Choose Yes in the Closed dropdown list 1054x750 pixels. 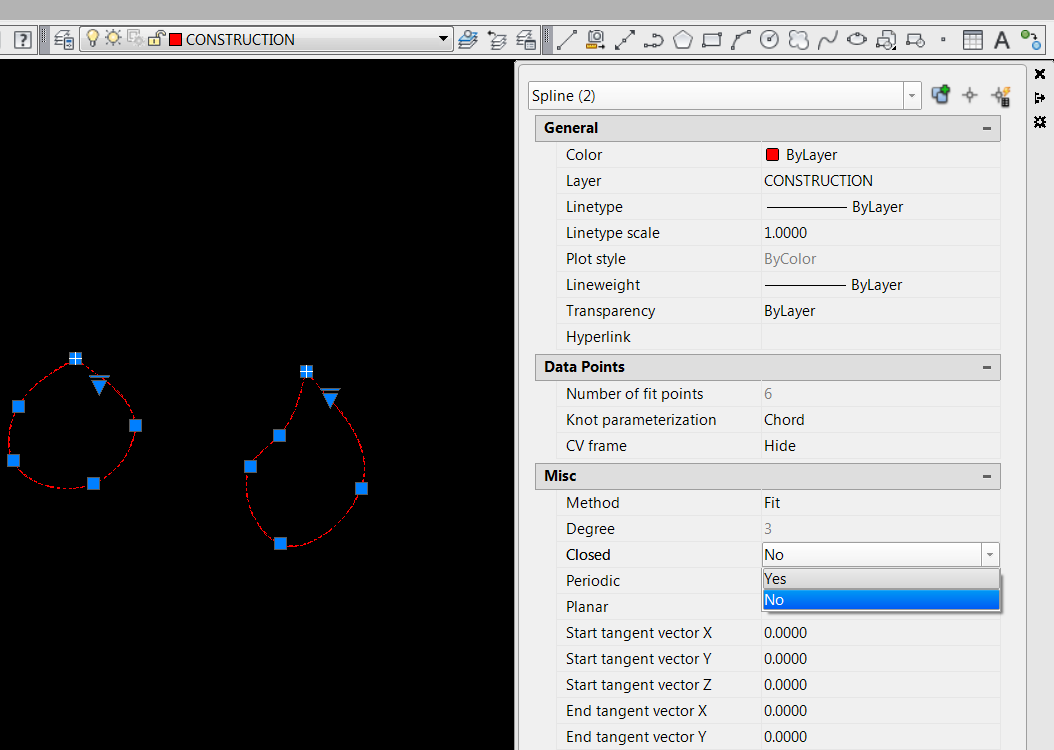(x=881, y=579)
